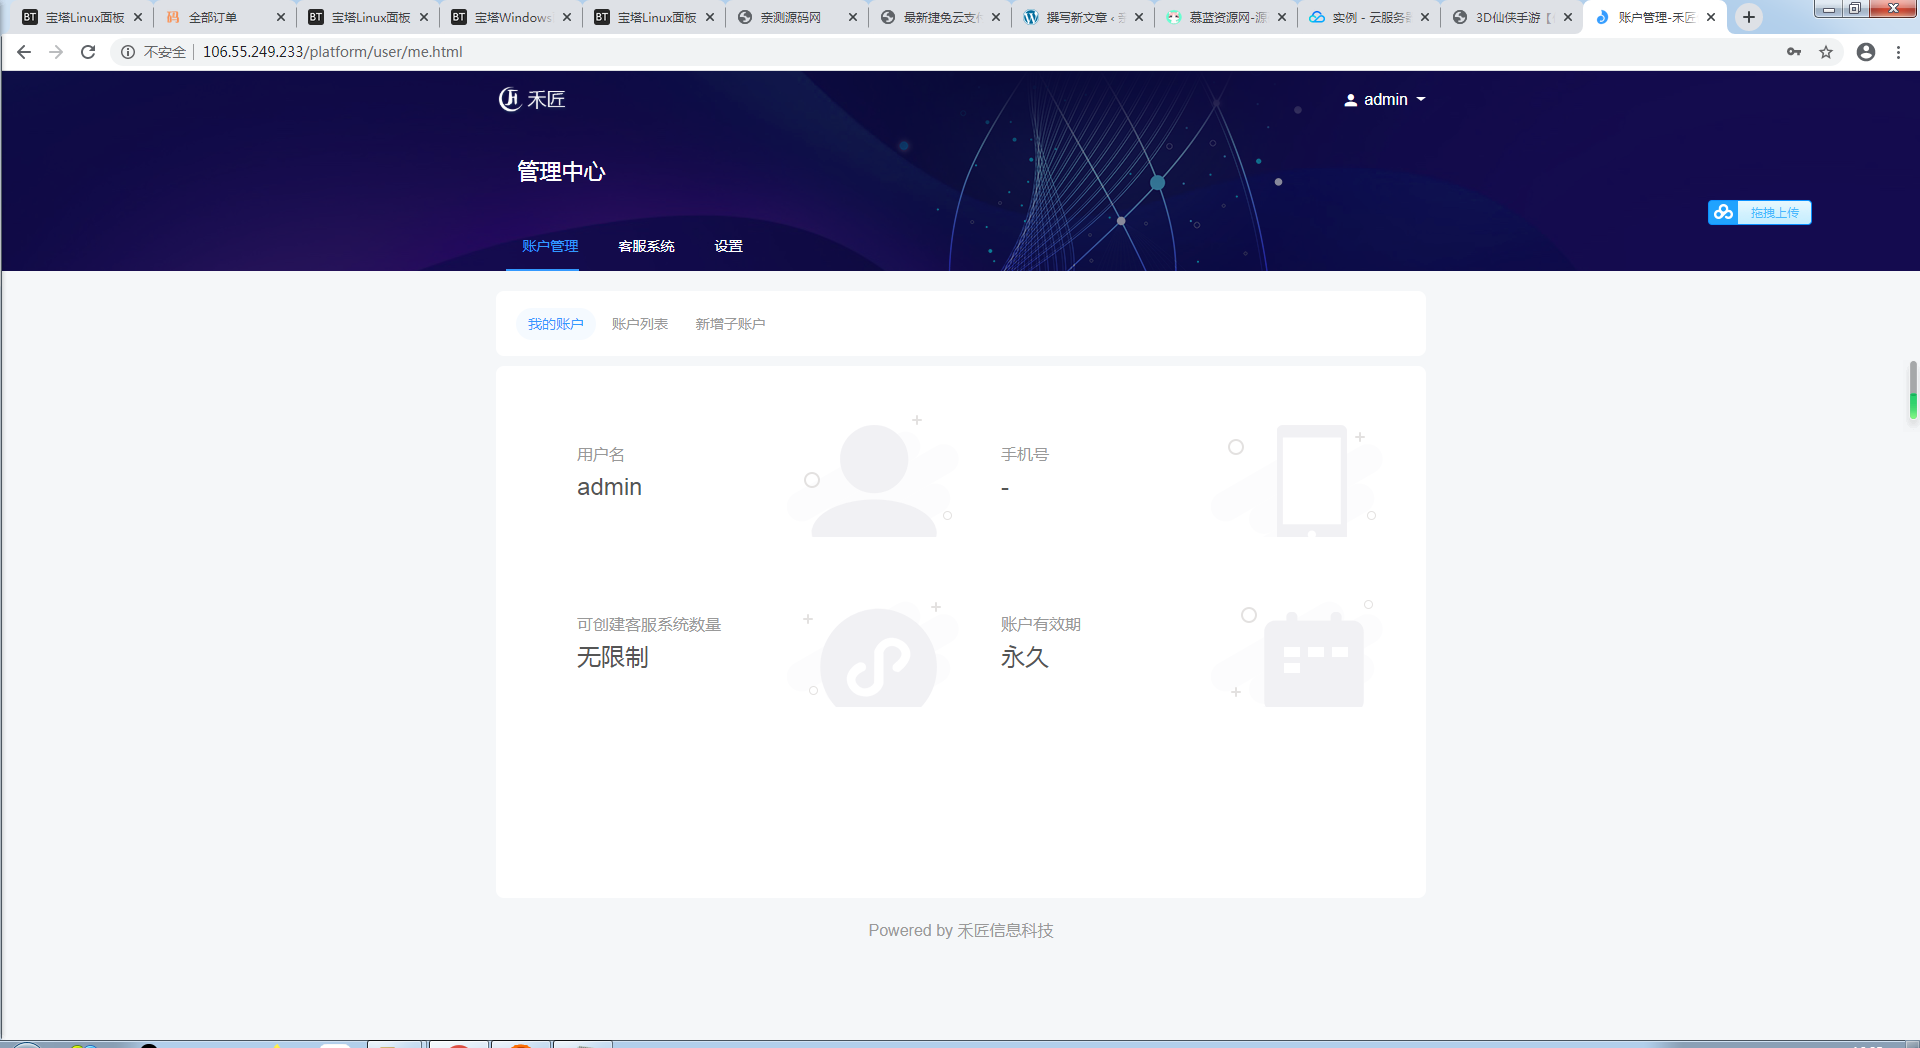Go to the 账户列表 sub-tab
Viewport: 1920px width, 1048px height.
tap(639, 324)
